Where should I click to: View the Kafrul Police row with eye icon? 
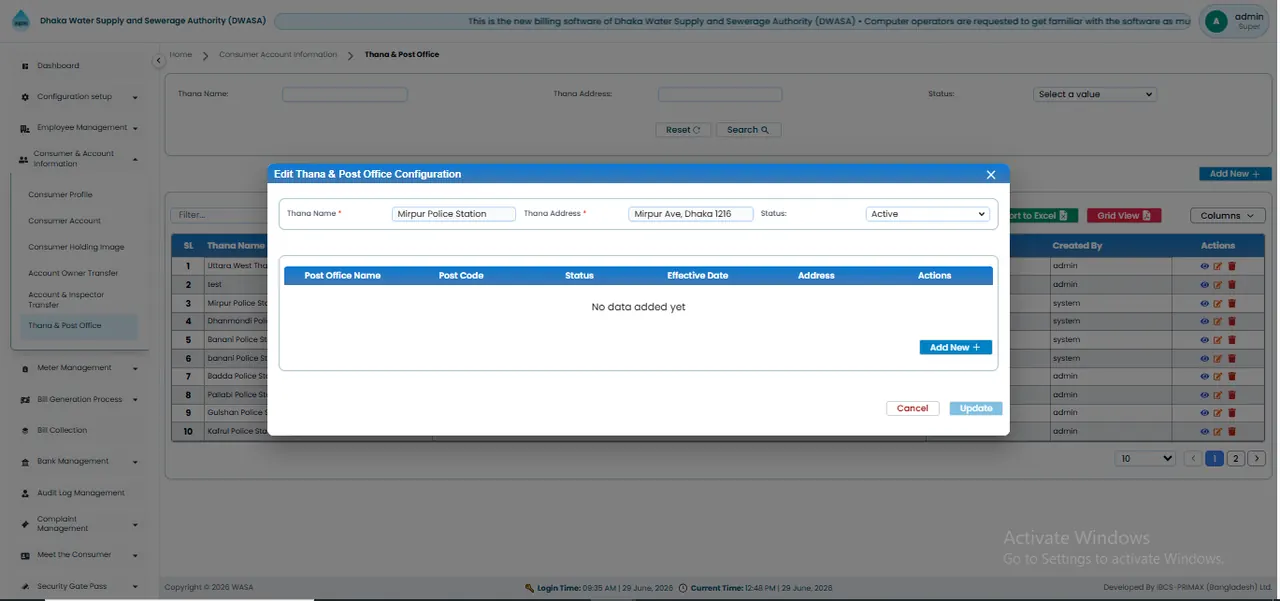(1204, 431)
